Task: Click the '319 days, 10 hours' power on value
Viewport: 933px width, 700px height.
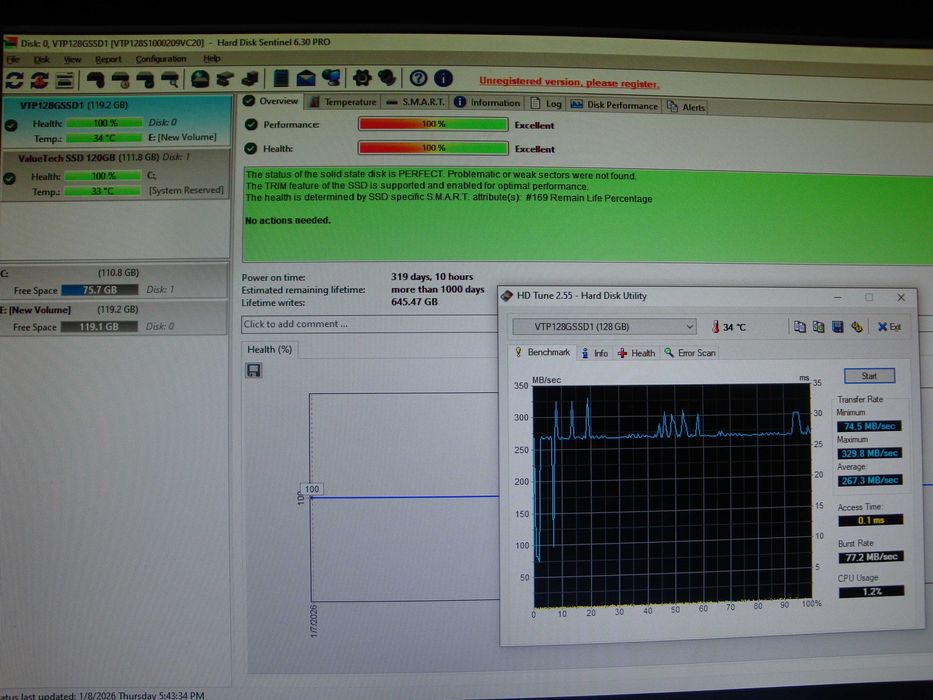Action: coord(432,277)
